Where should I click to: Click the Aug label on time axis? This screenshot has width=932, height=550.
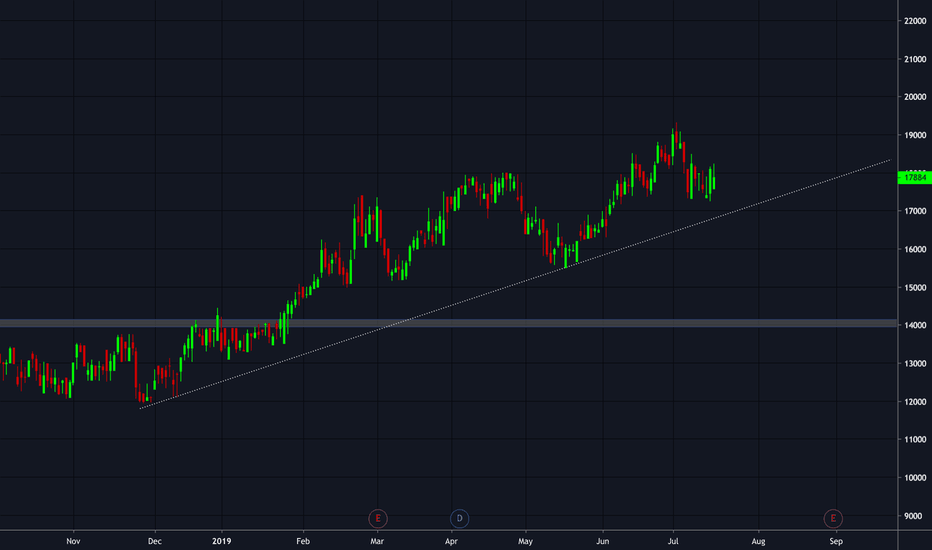[758, 541]
